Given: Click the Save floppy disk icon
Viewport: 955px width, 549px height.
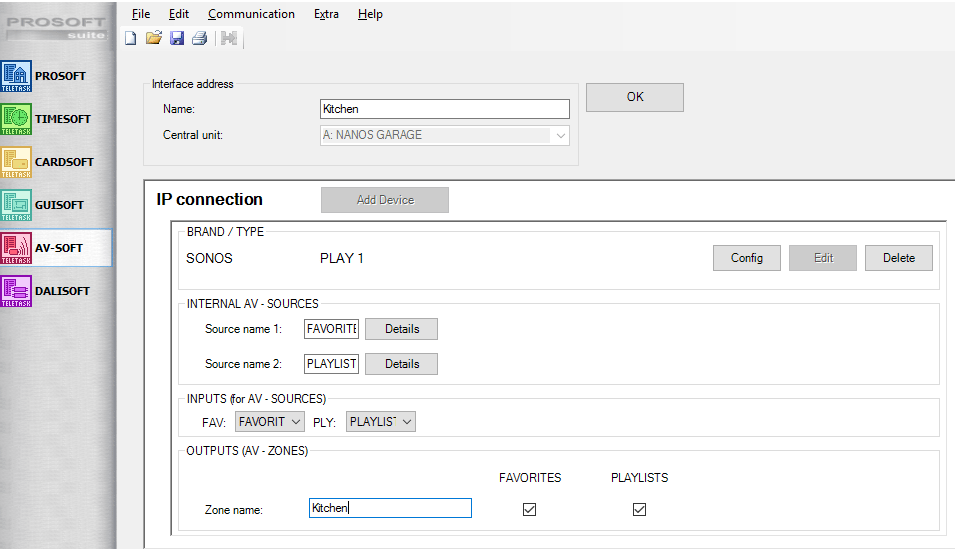Looking at the screenshot, I should point(176,39).
